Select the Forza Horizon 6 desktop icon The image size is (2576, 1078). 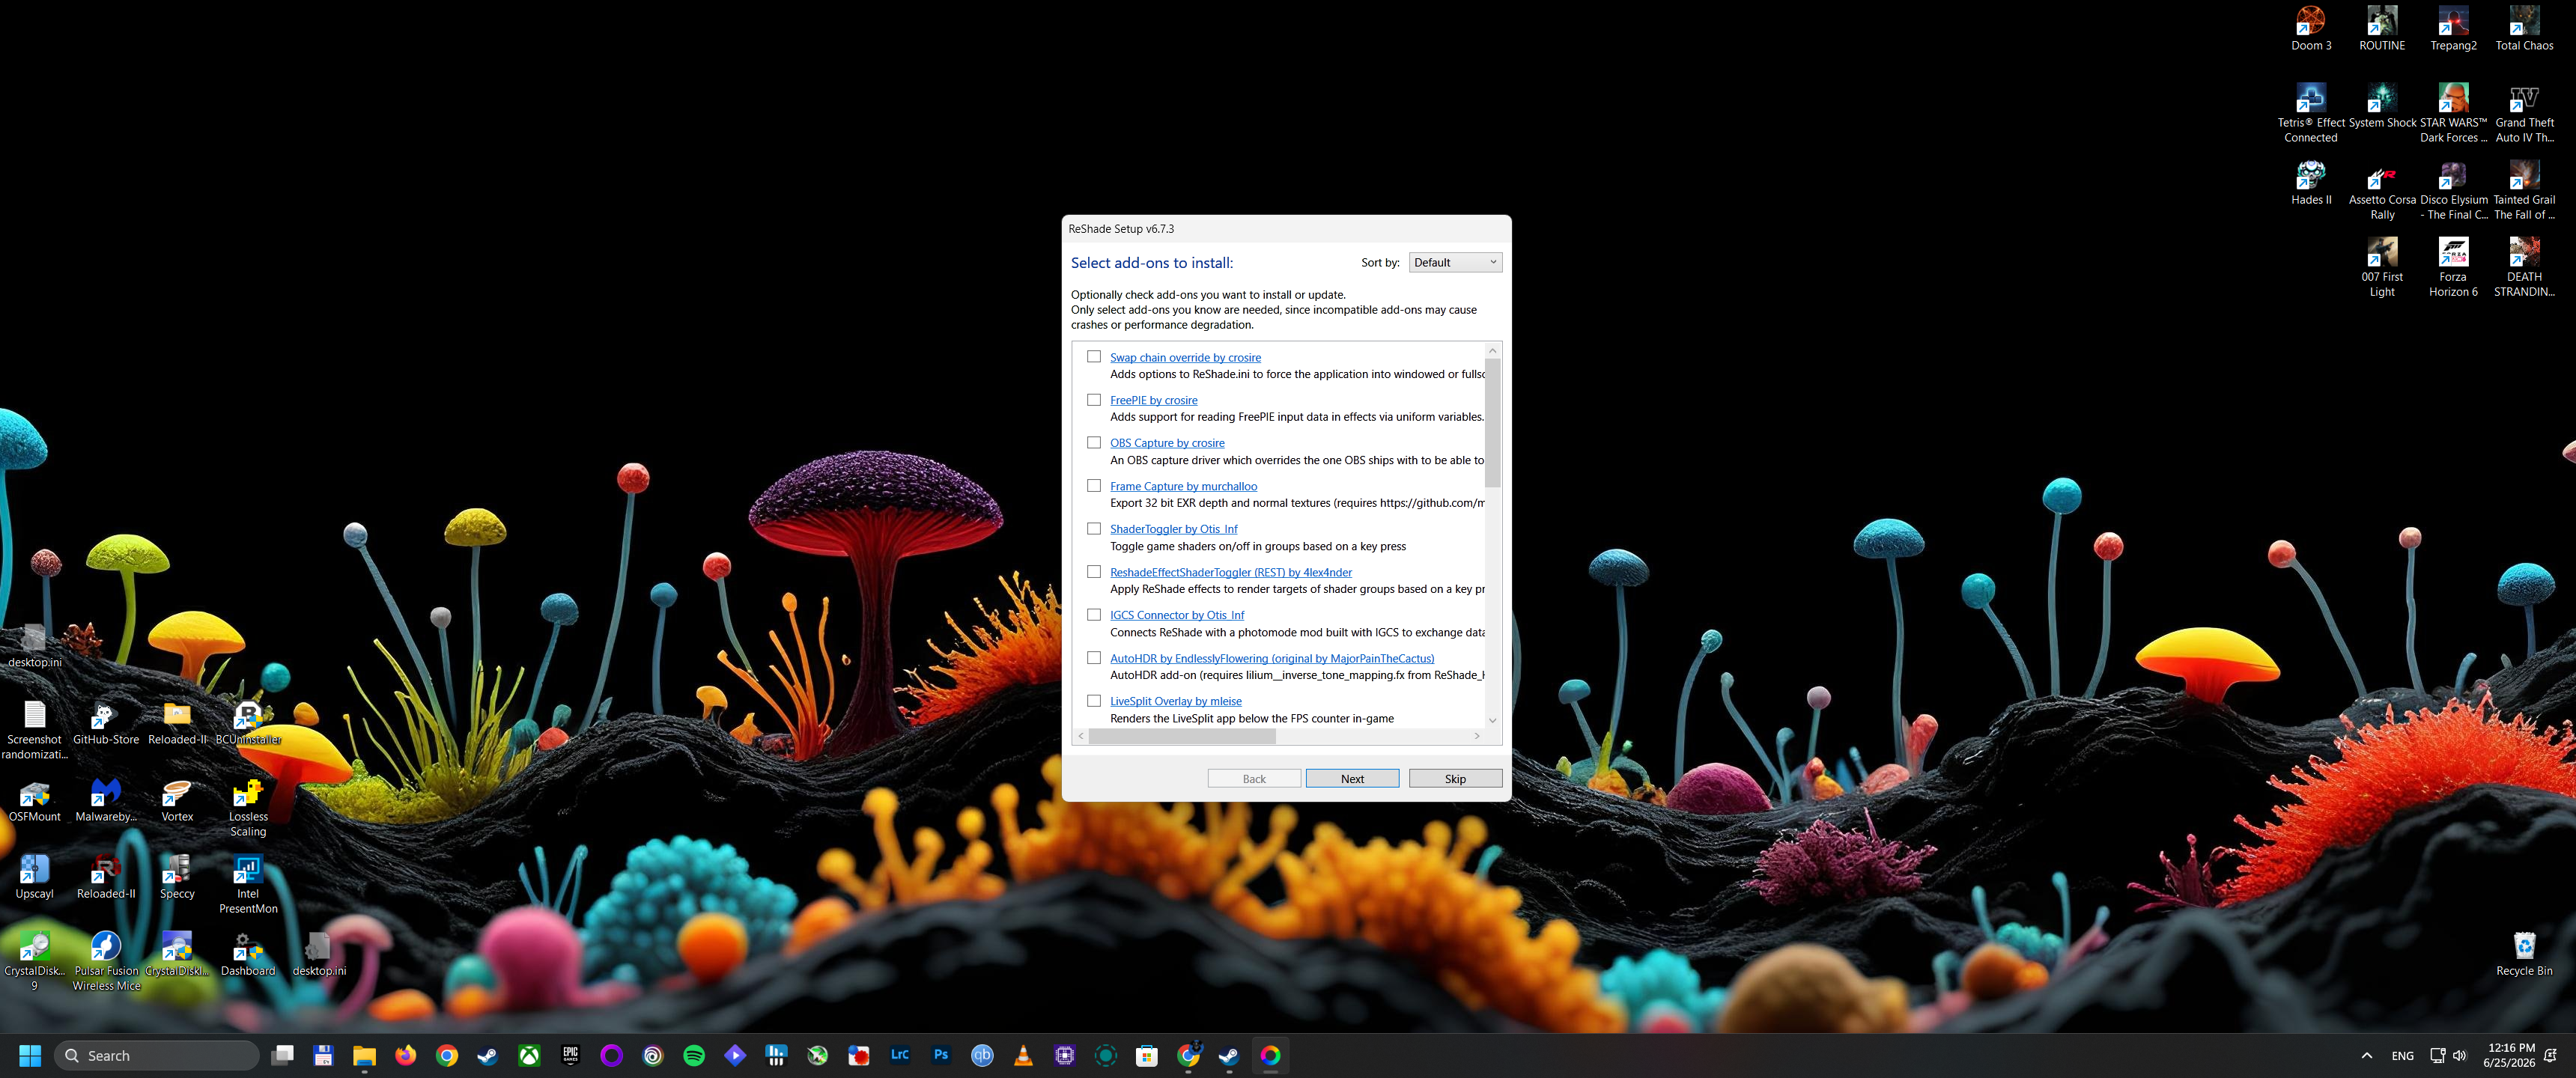click(x=2453, y=267)
